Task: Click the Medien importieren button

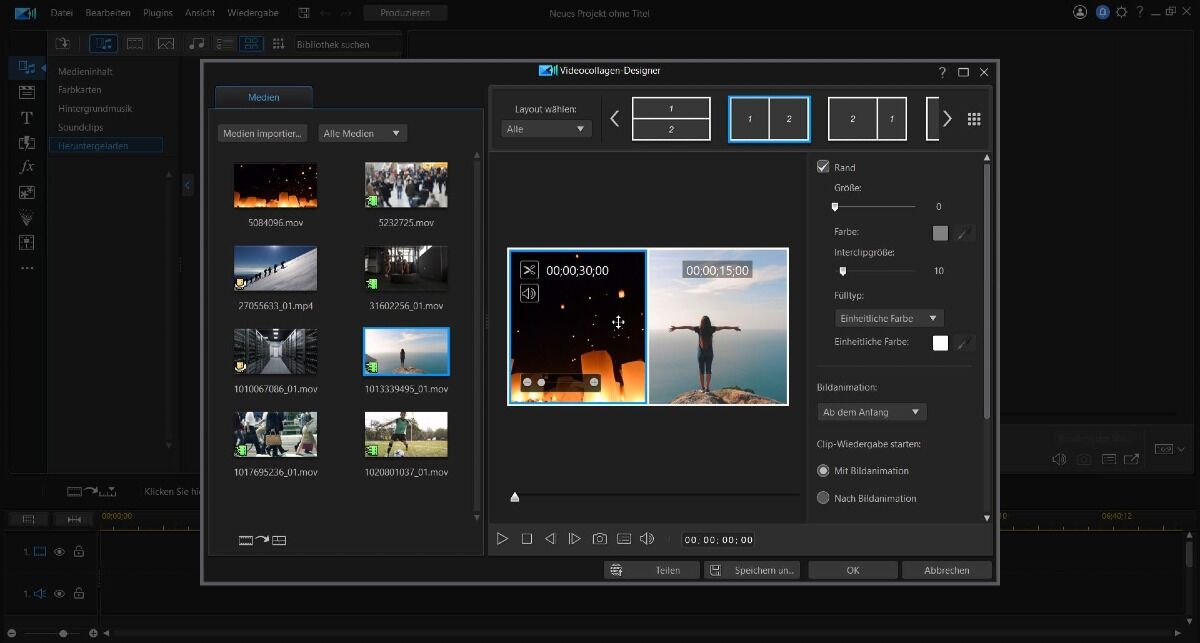Action: (x=263, y=133)
